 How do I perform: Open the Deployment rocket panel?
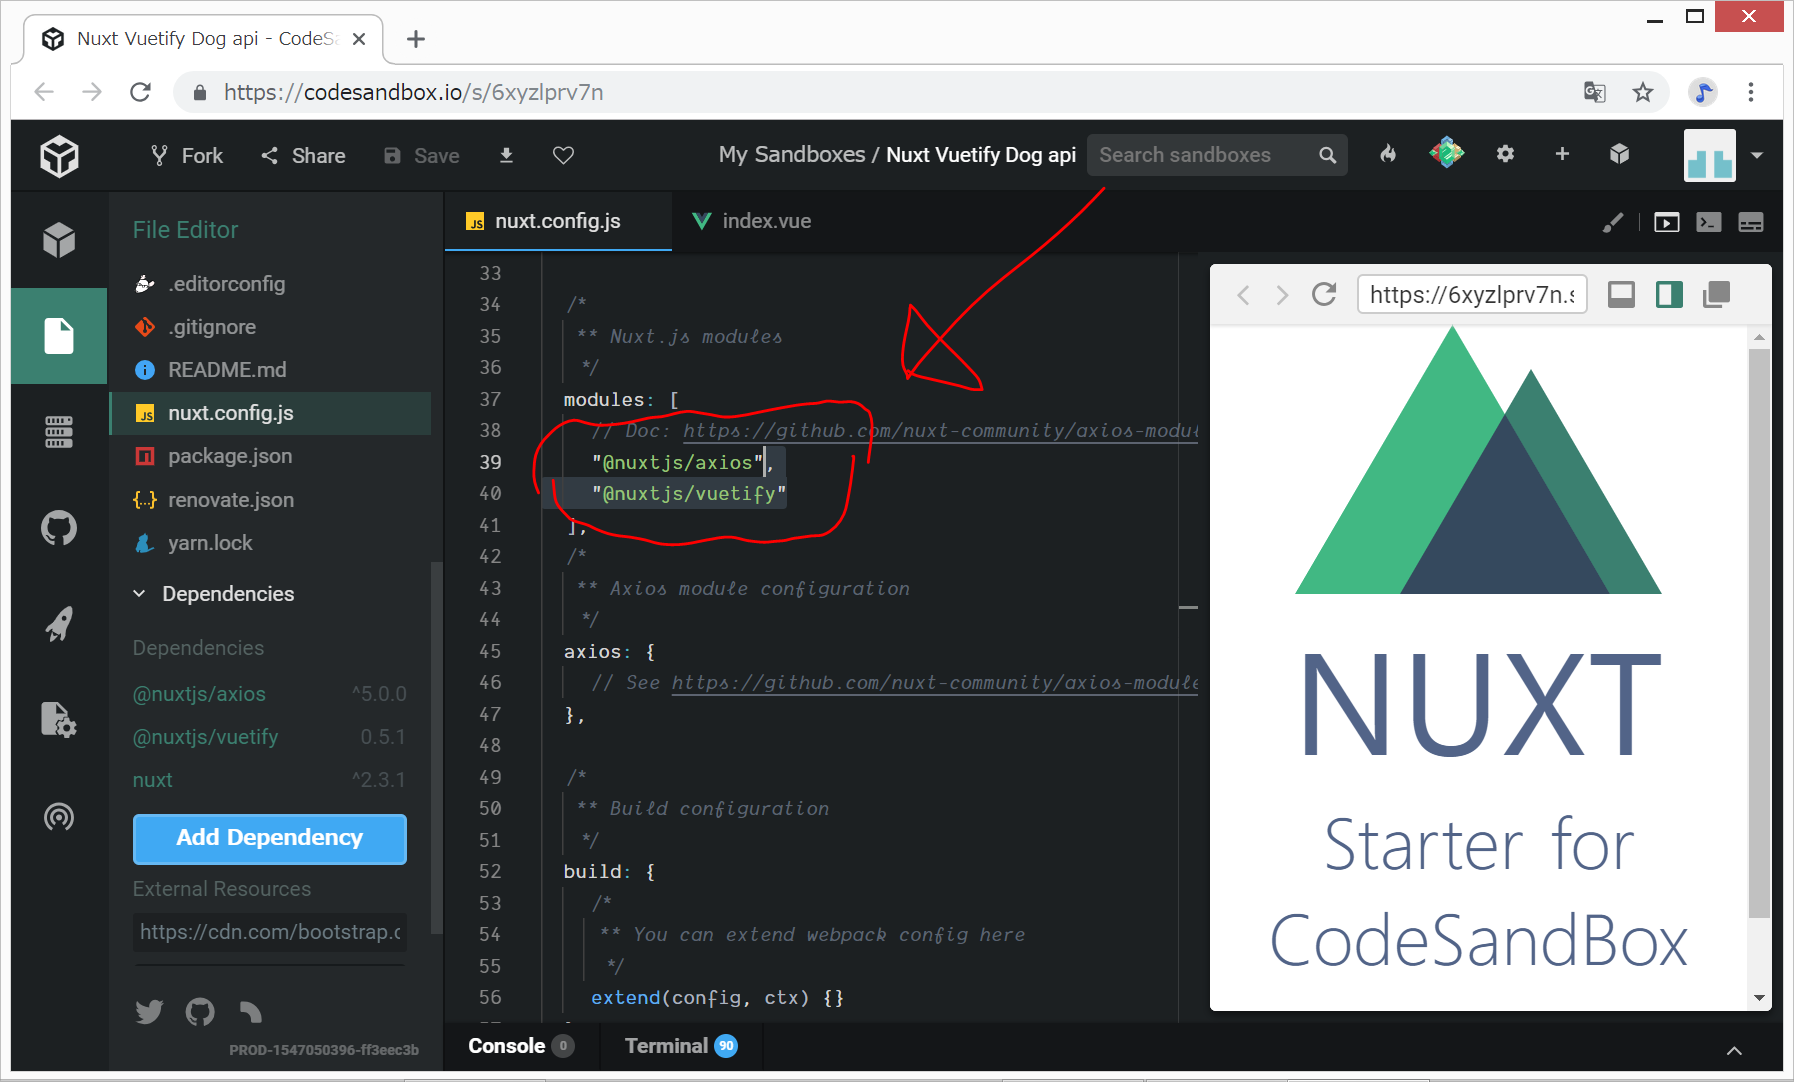59,624
